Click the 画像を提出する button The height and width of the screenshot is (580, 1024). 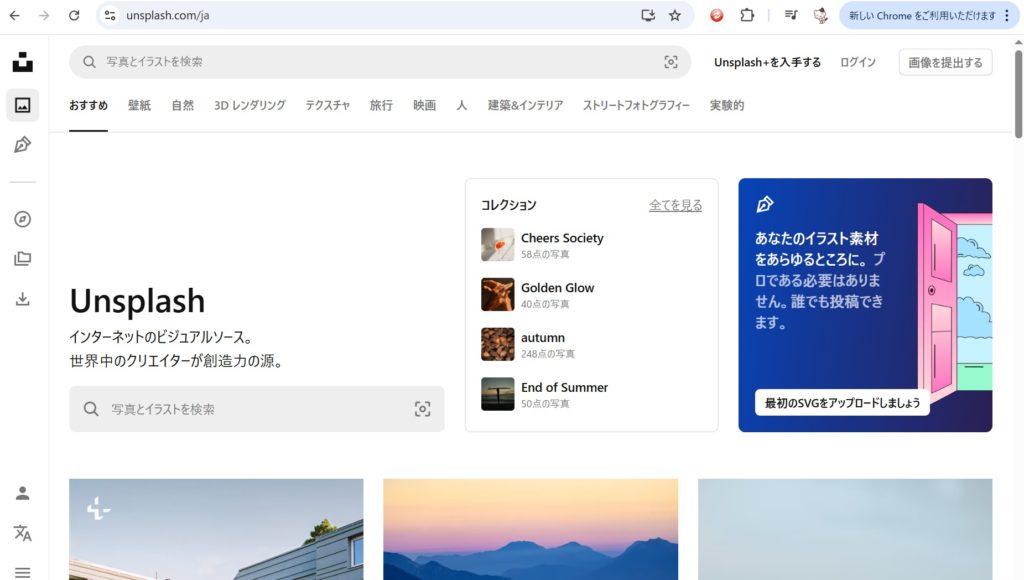pos(945,62)
